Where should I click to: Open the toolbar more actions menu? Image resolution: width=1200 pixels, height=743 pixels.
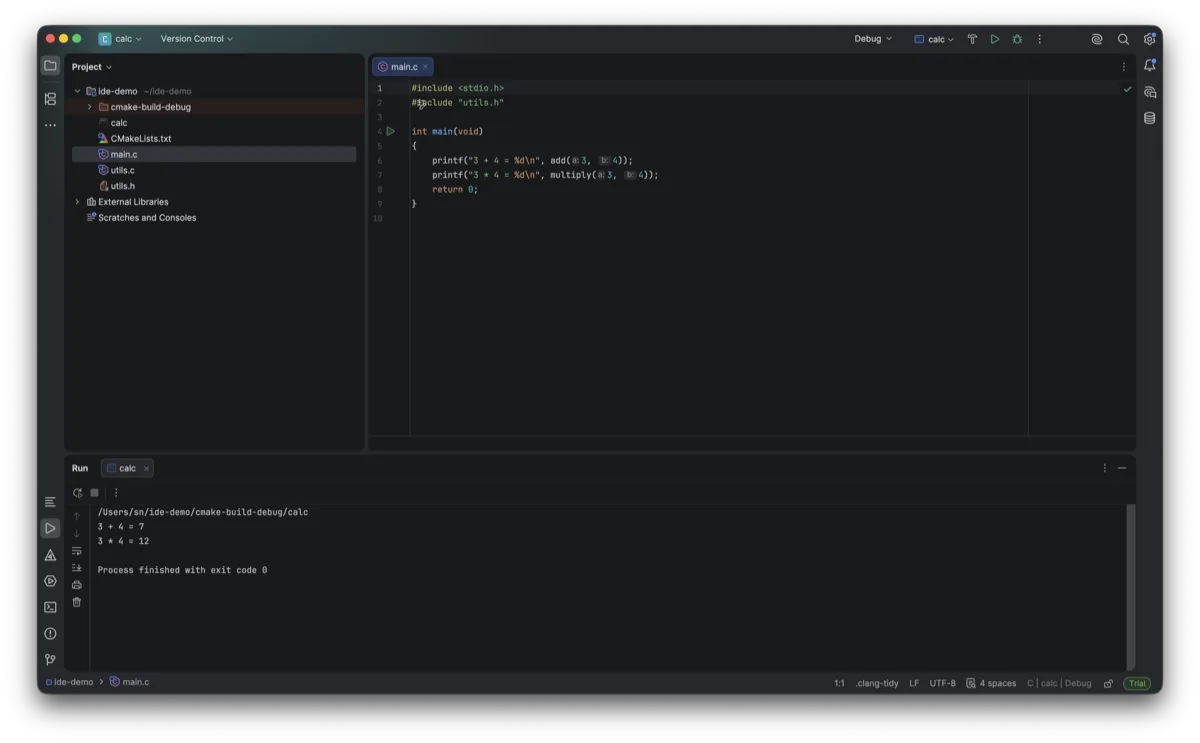pyautogui.click(x=1040, y=39)
